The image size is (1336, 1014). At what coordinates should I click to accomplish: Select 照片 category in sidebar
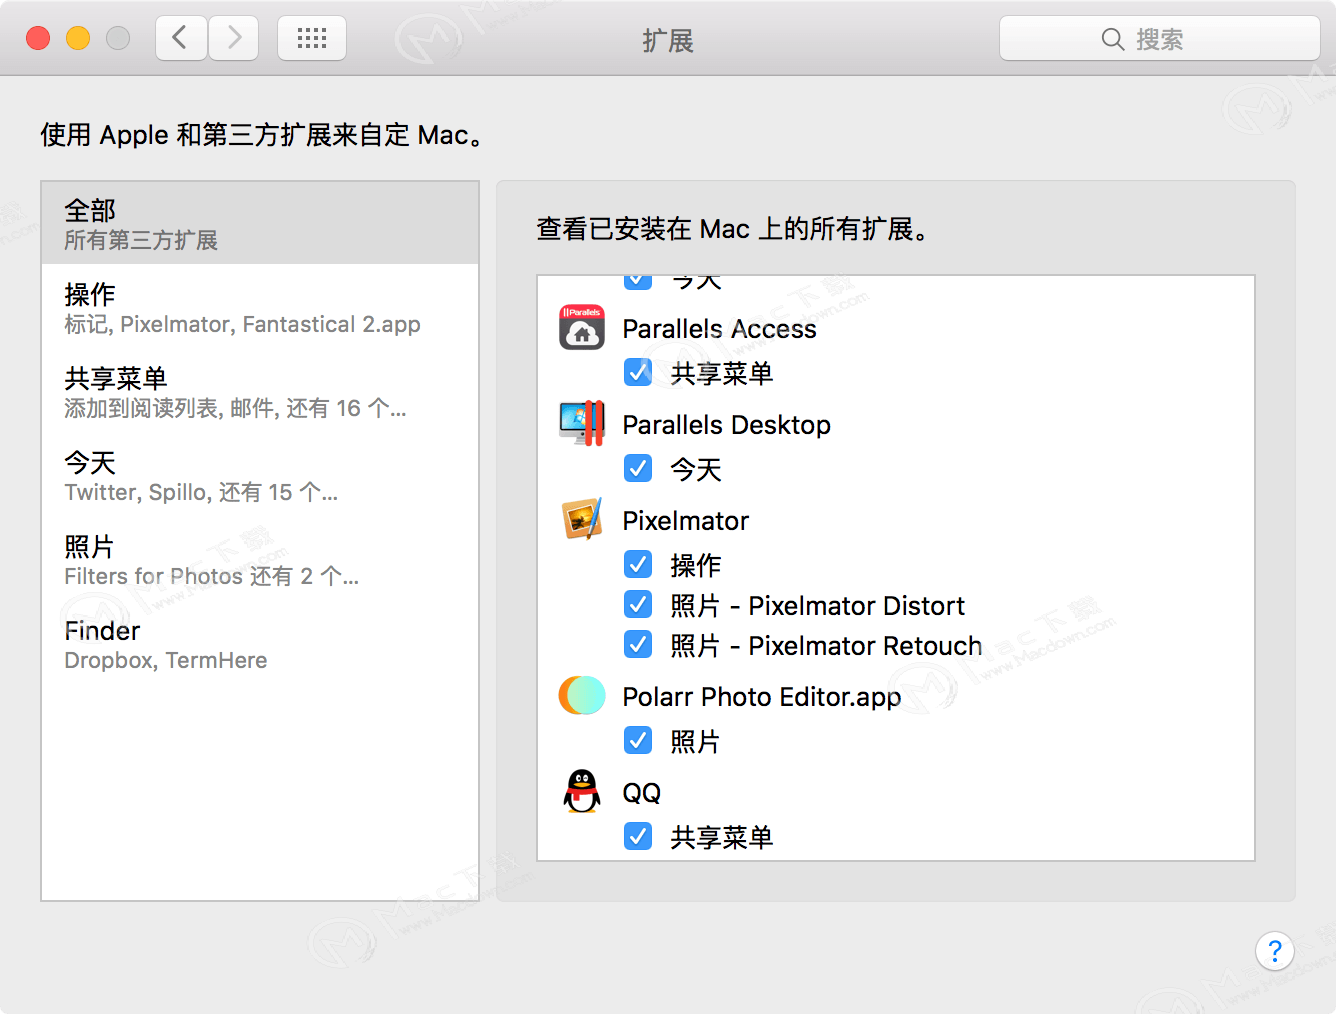click(260, 559)
